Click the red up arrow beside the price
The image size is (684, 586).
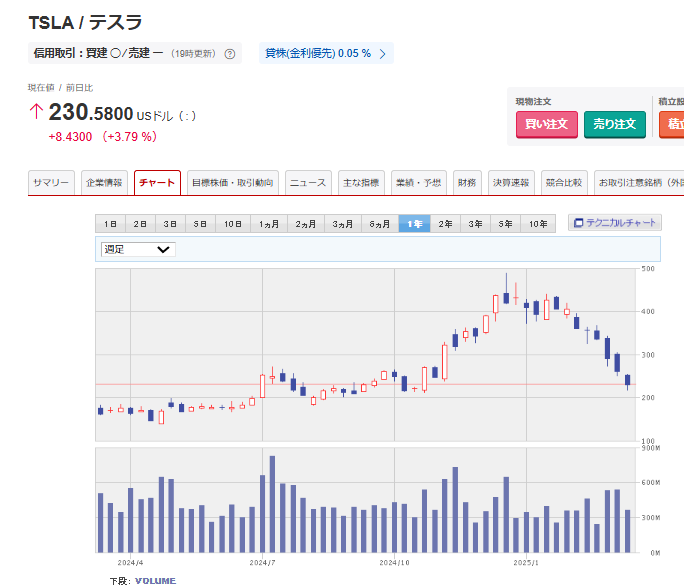(36, 111)
